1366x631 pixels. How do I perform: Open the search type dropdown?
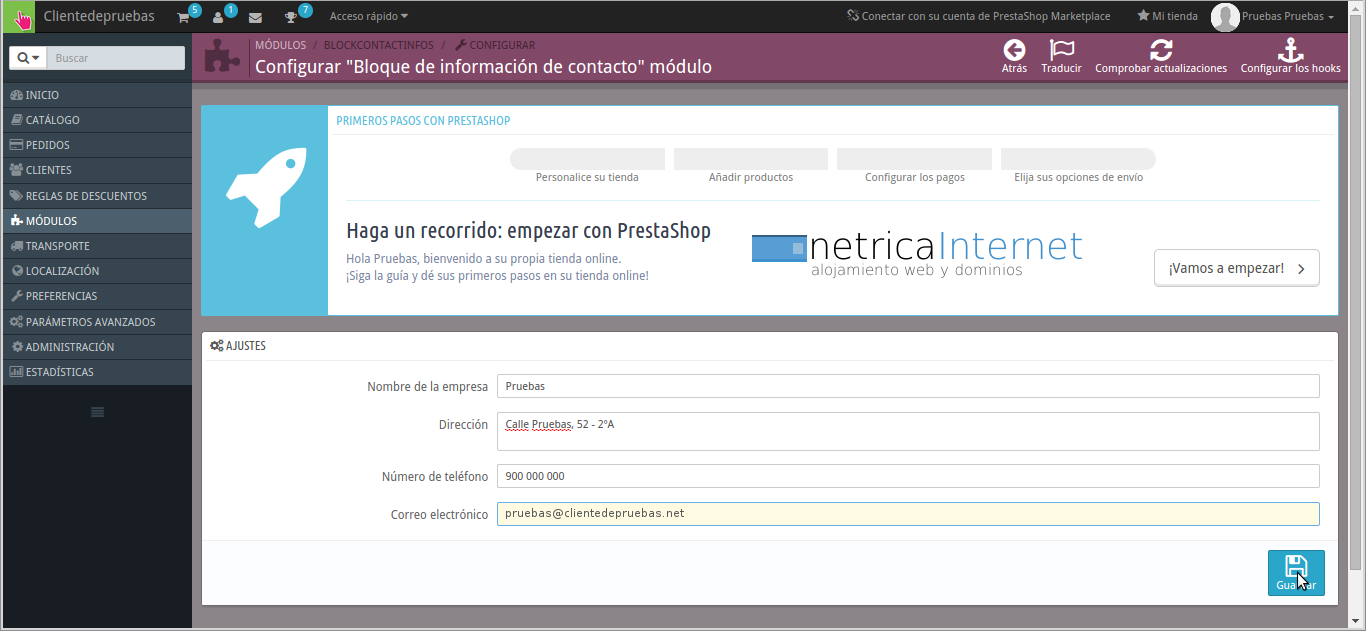pos(28,58)
